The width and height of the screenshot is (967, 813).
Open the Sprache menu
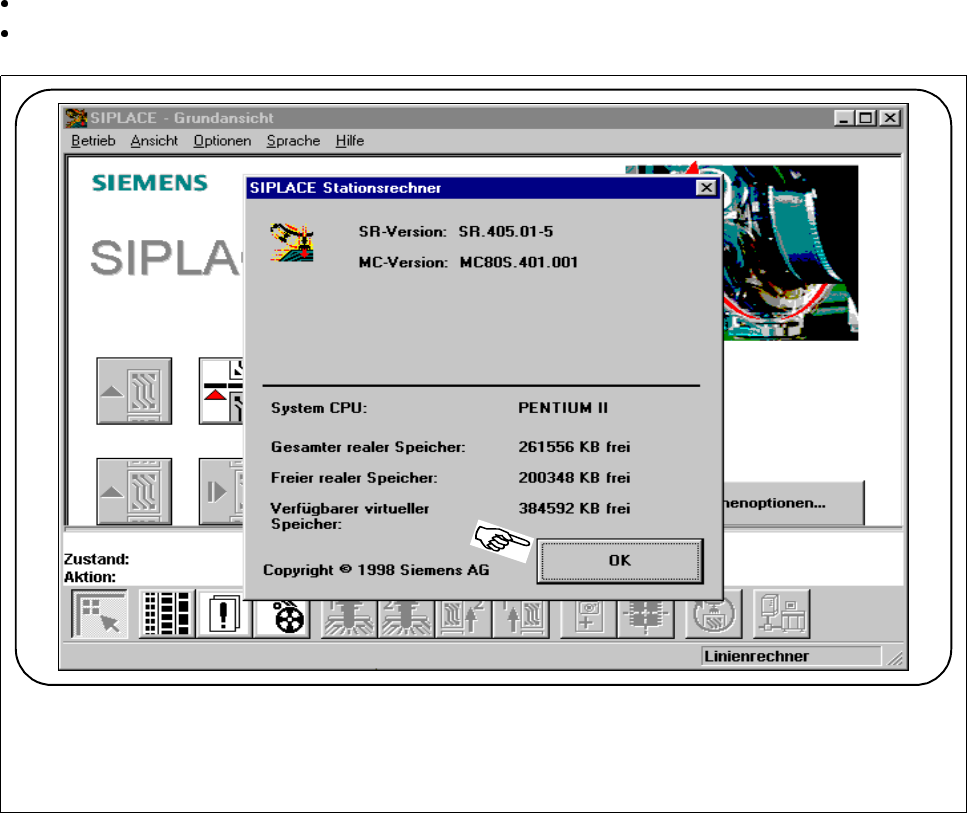pyautogui.click(x=293, y=141)
